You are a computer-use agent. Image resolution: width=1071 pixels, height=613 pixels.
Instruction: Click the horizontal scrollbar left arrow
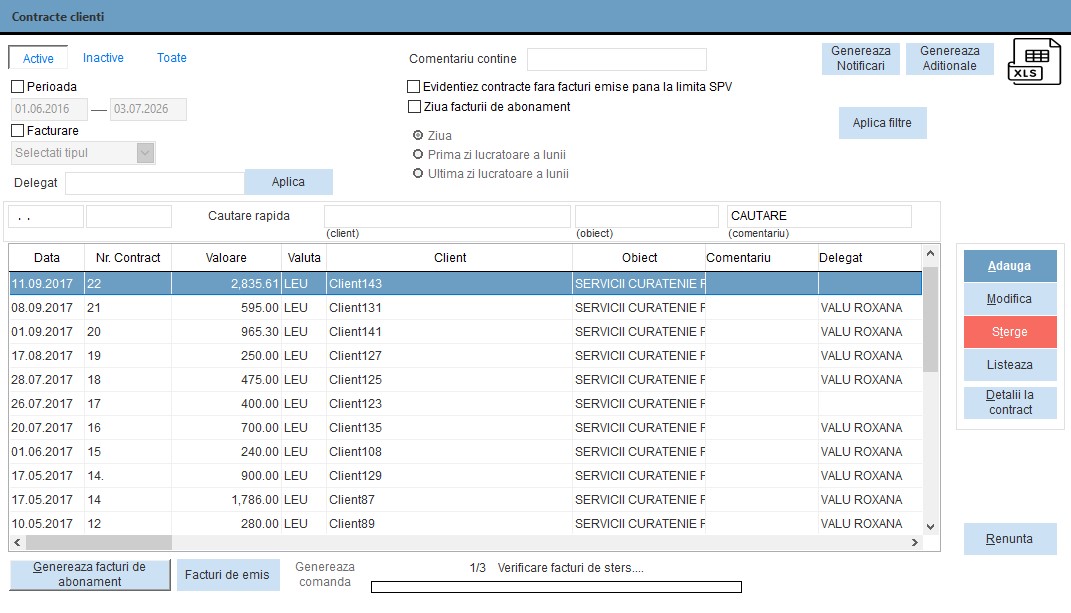tap(17, 543)
